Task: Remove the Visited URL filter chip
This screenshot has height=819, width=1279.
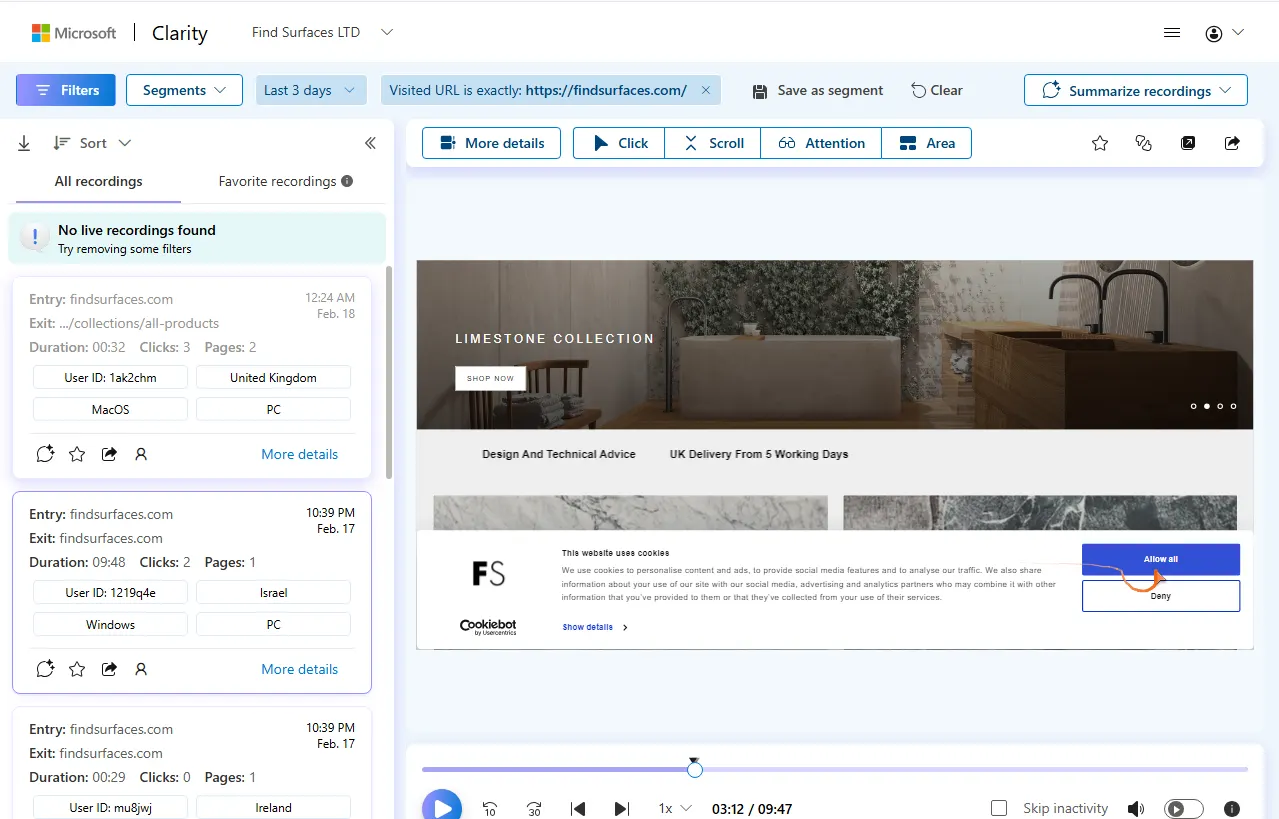Action: [705, 90]
